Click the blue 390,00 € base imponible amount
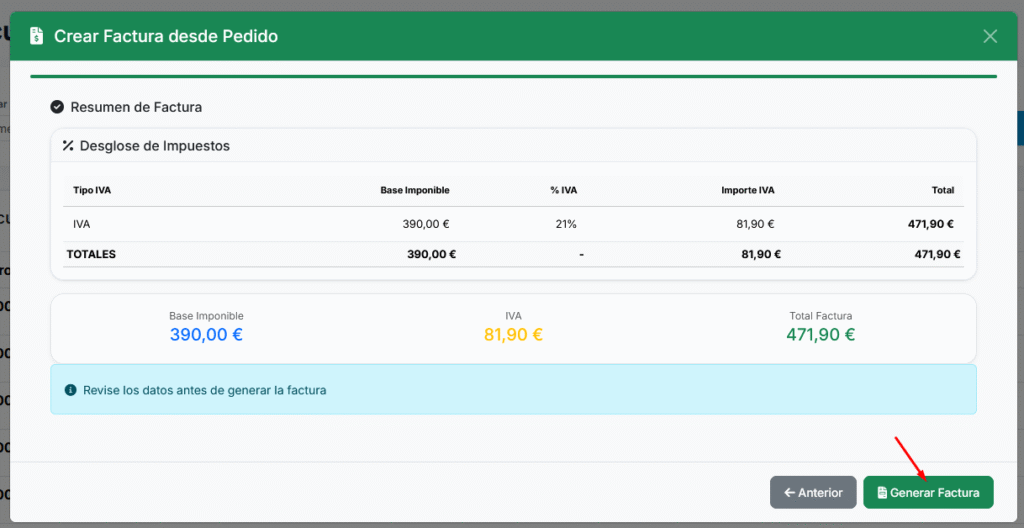 click(206, 335)
